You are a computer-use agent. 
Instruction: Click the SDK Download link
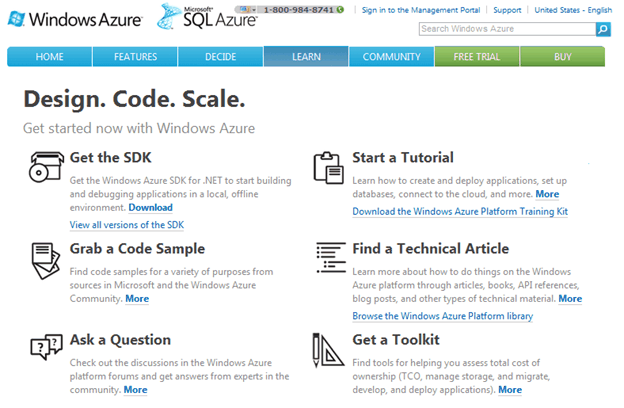[x=150, y=207]
